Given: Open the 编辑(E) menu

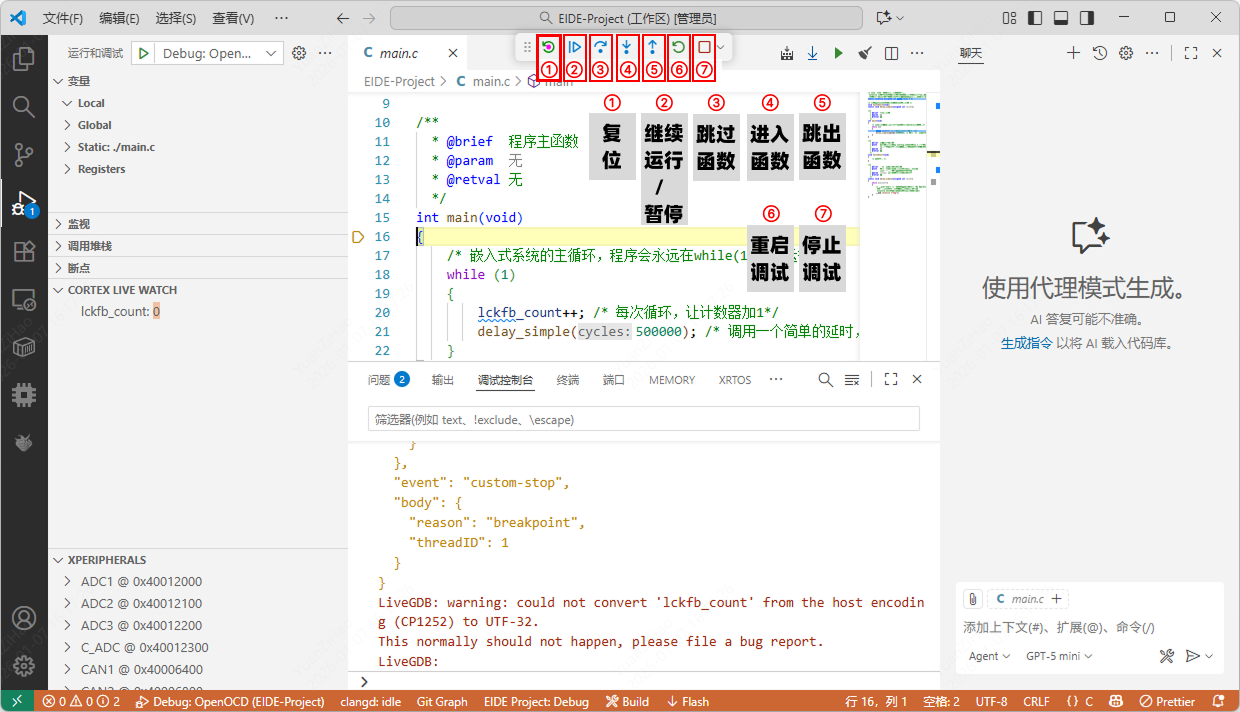Looking at the screenshot, I should [x=120, y=18].
